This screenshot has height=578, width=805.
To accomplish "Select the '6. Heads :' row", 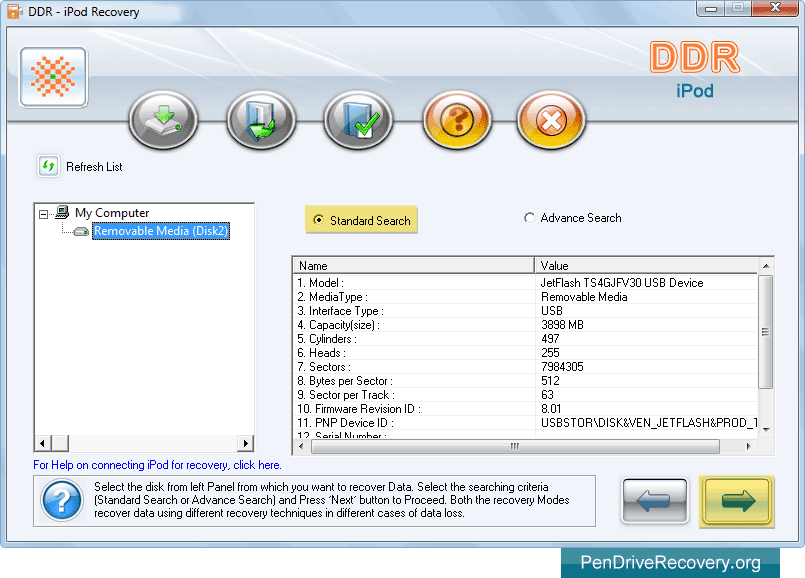I will pos(525,353).
